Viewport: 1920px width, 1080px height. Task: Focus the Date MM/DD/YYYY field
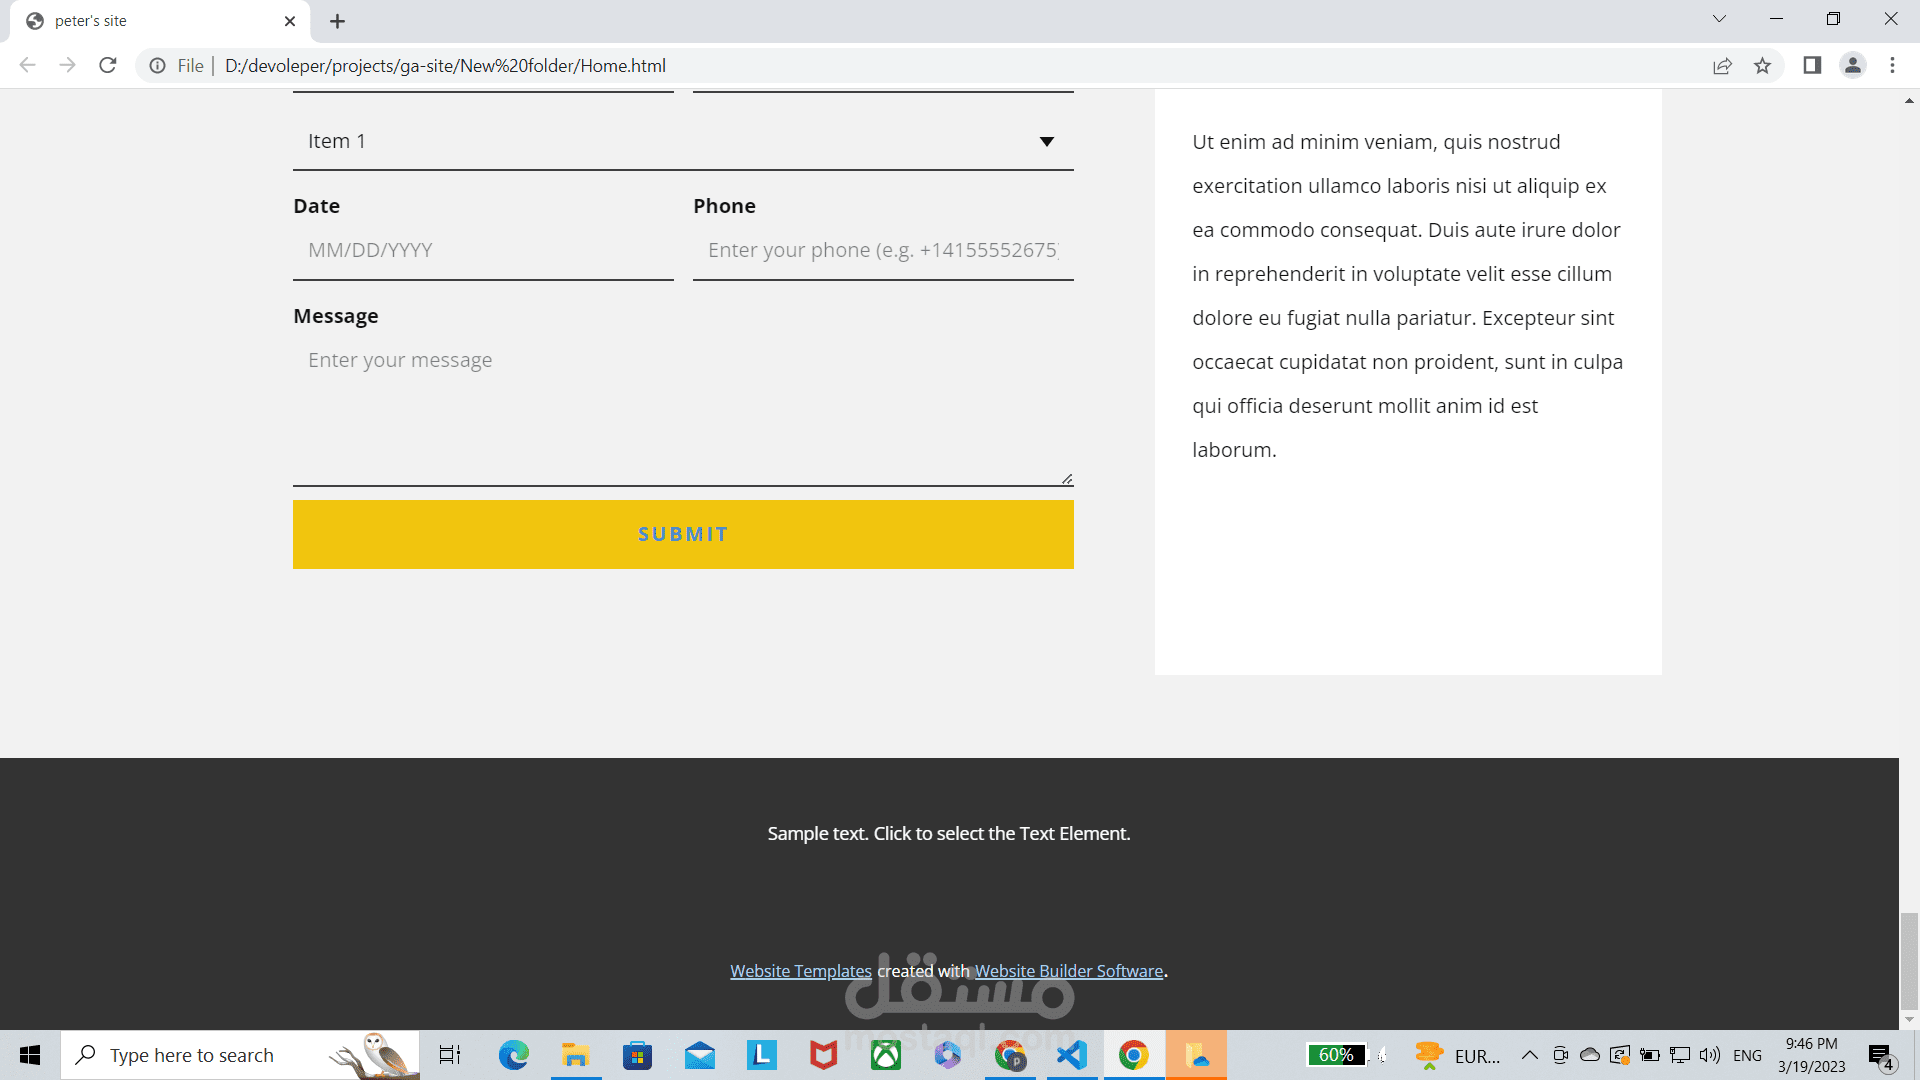pos(483,250)
